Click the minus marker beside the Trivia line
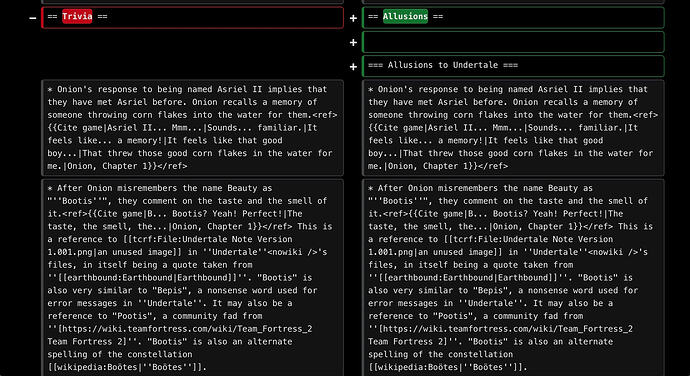 (x=33, y=18)
